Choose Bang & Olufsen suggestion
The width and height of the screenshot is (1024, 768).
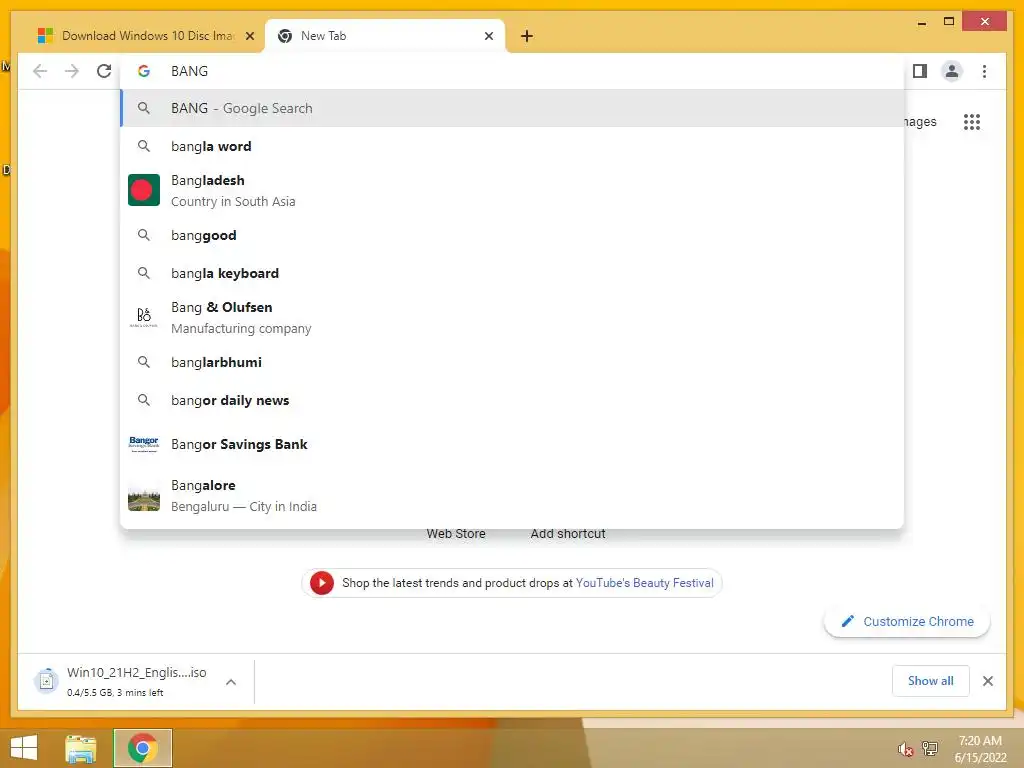512,317
